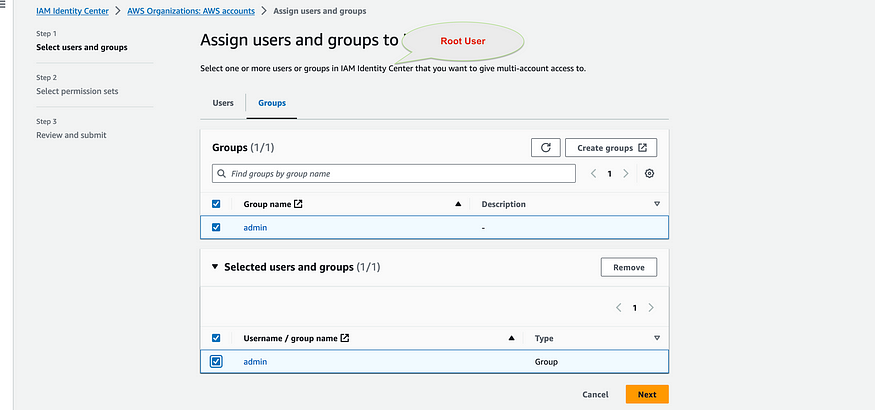The width and height of the screenshot is (875, 410).
Task: Click the Type column header
Action: click(544, 338)
